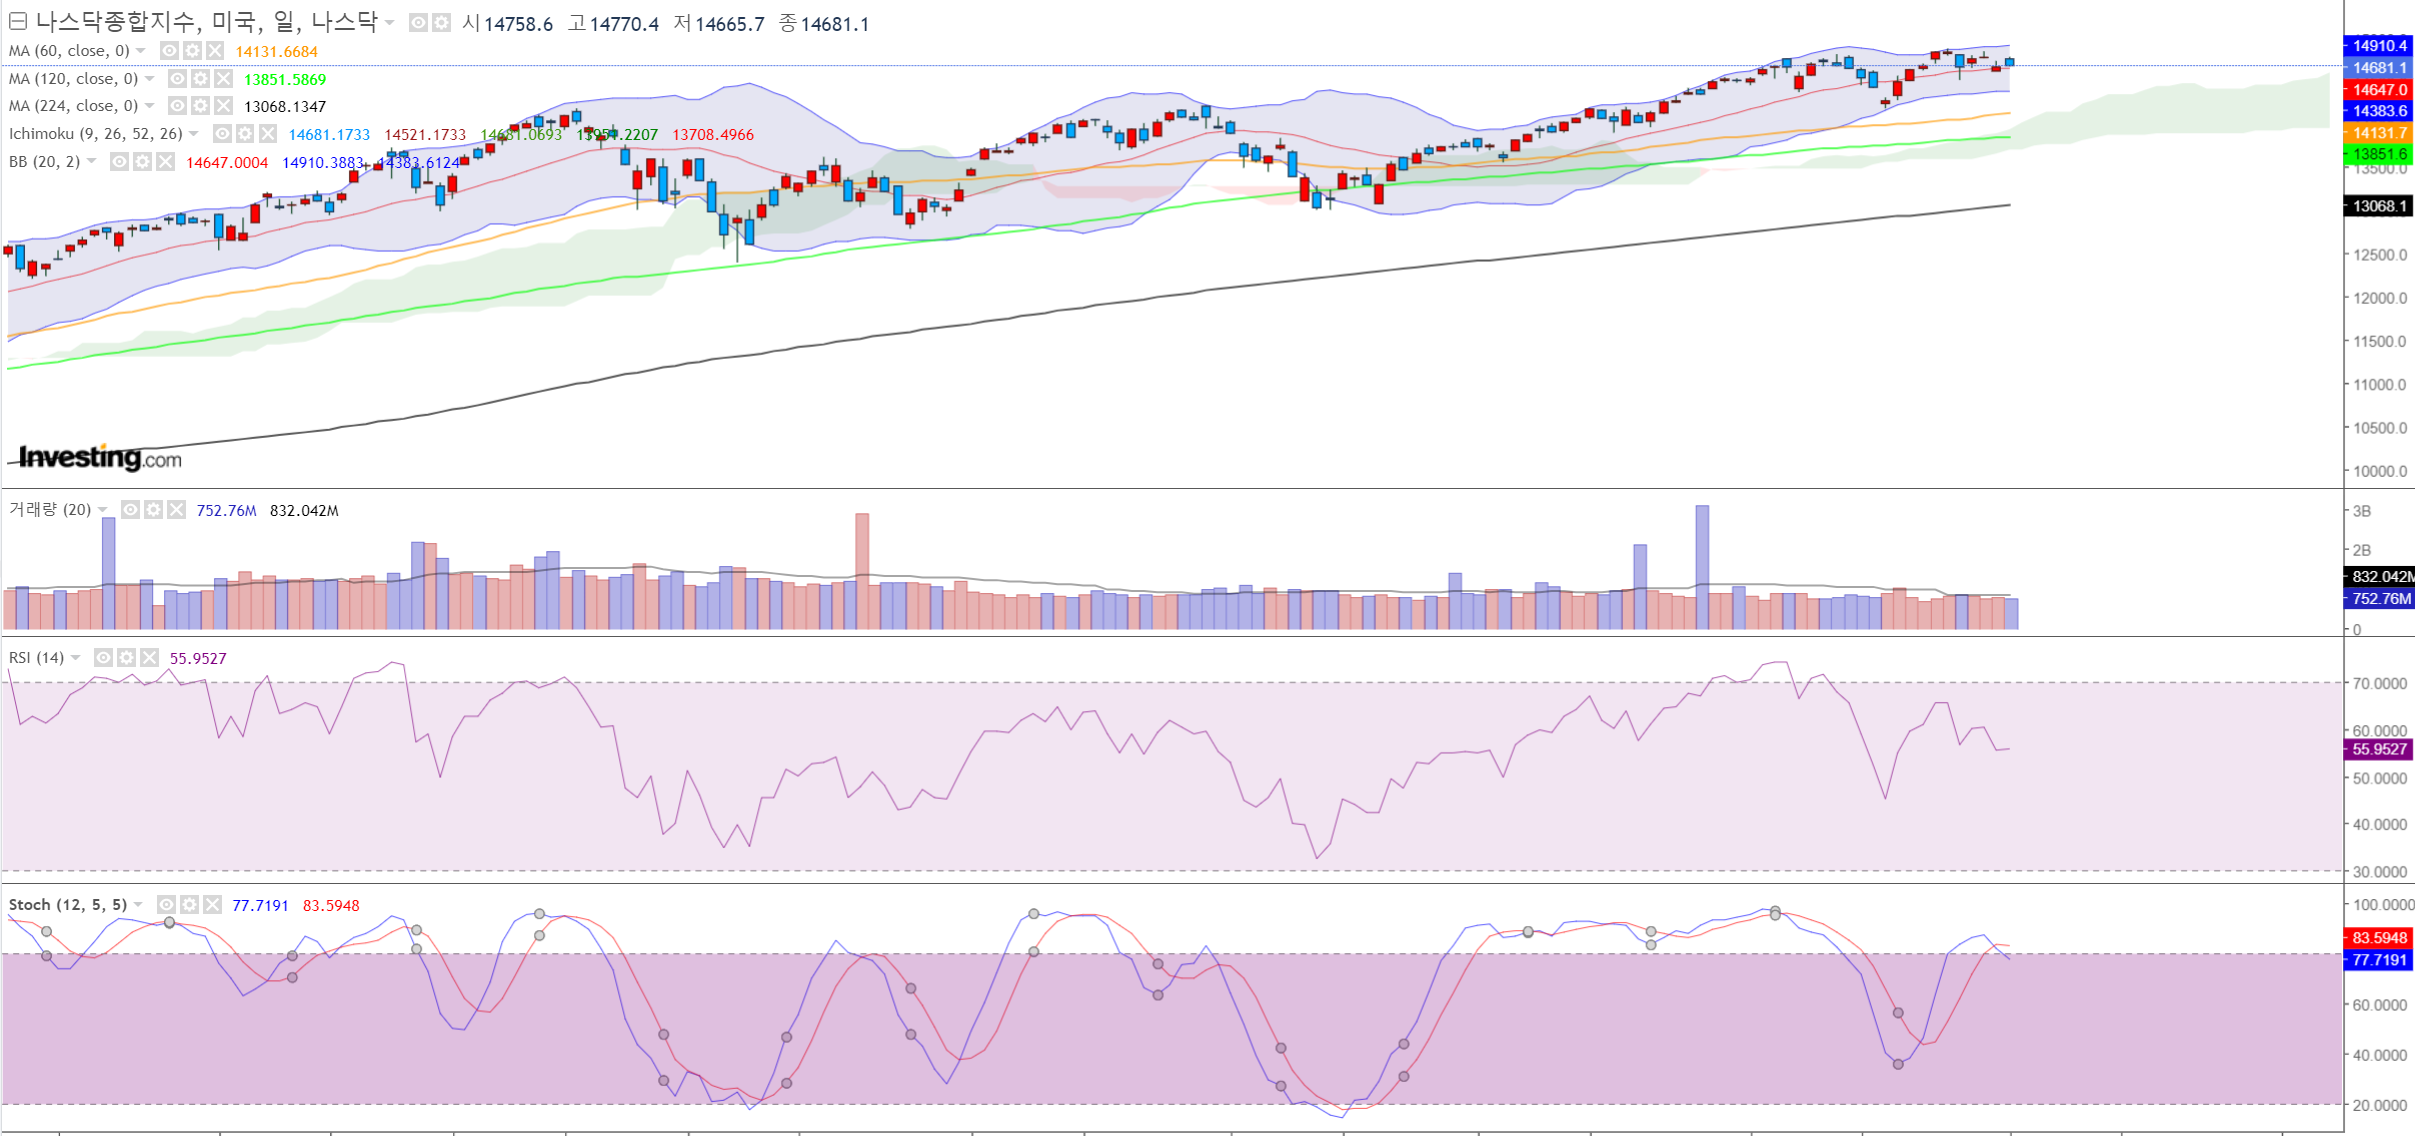This screenshot has height=1136, width=2415.
Task: Remove the MA (120, close, 0) indicator
Action: [224, 78]
